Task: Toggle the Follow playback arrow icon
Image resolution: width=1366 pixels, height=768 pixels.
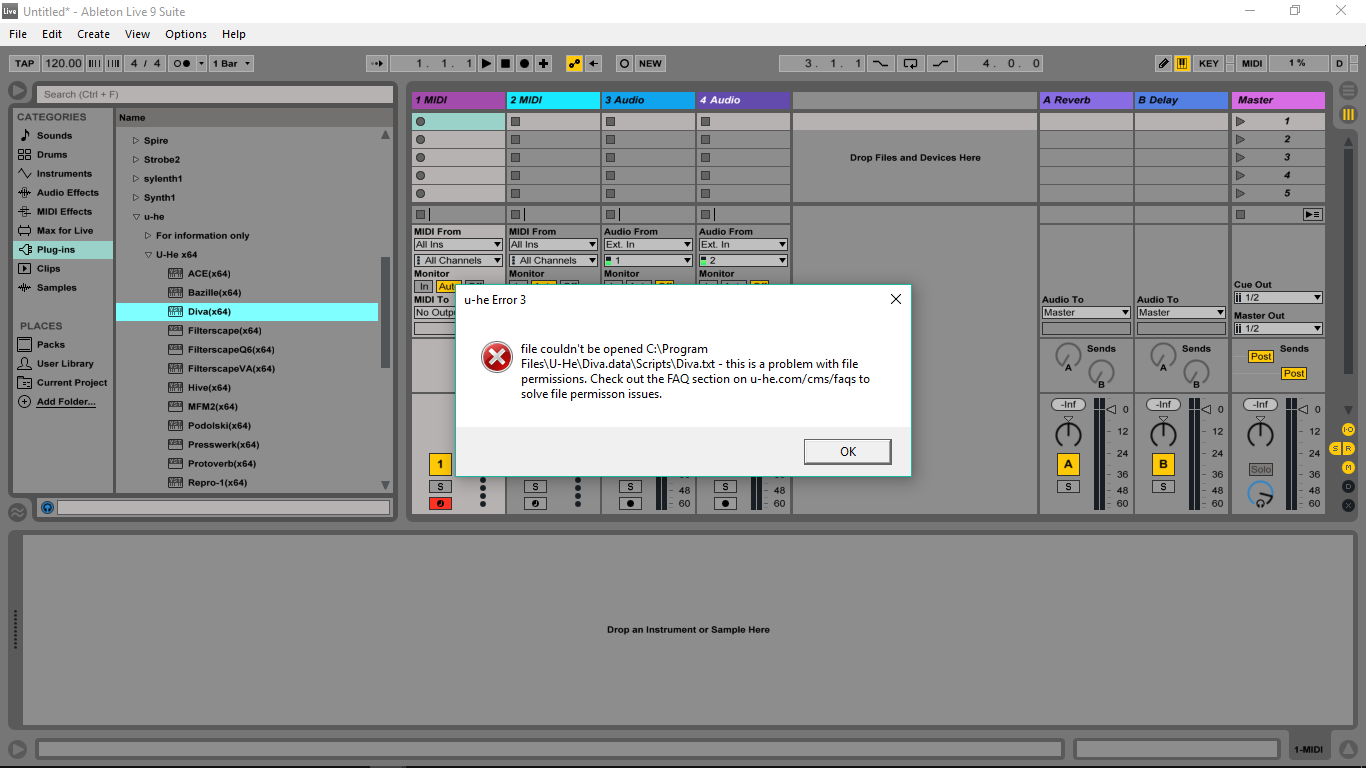Action: pyautogui.click(x=376, y=63)
